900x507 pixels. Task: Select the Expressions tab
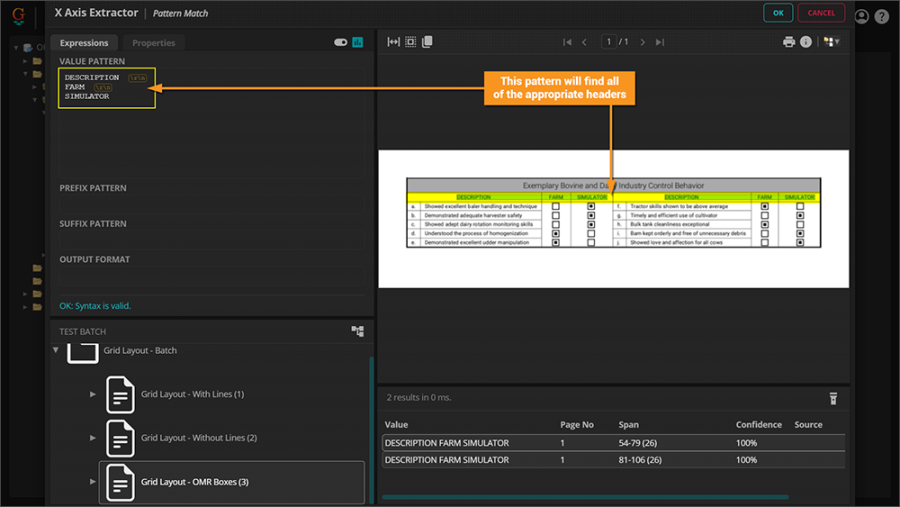(x=84, y=43)
